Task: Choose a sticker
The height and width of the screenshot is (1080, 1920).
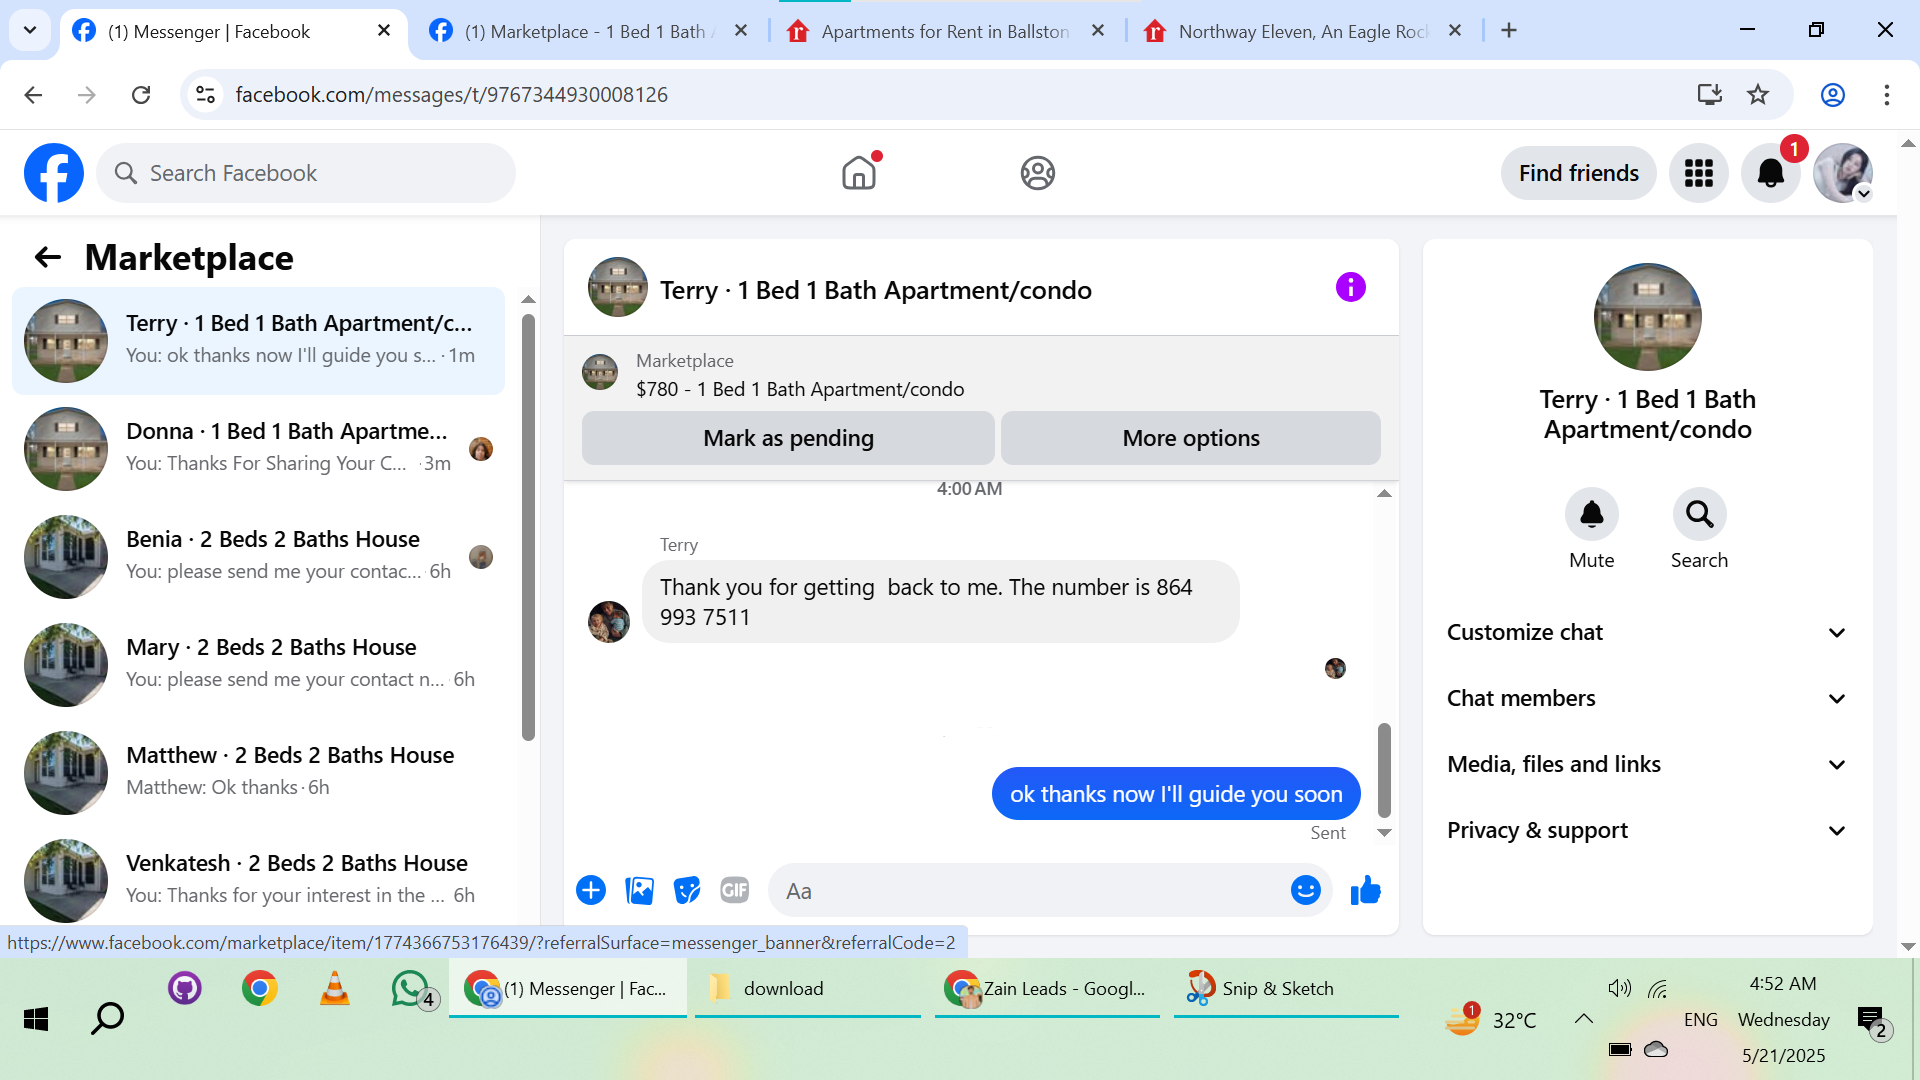Action: point(687,890)
